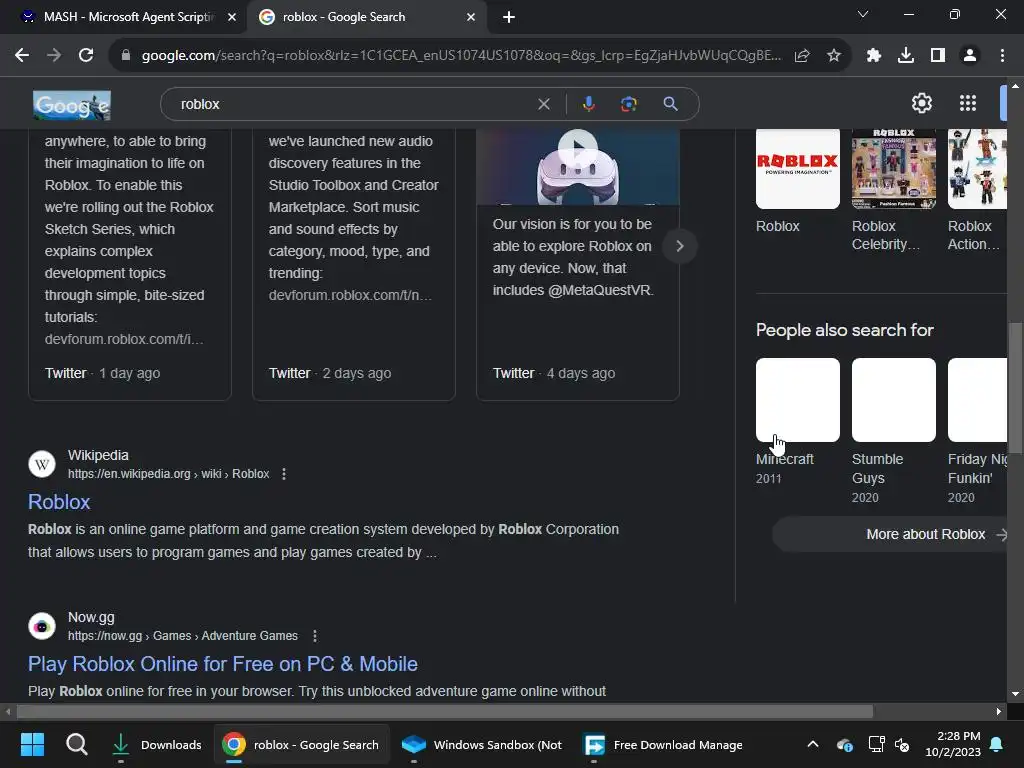Click the magnifier search button
Image resolution: width=1024 pixels, height=768 pixels.
click(x=670, y=104)
